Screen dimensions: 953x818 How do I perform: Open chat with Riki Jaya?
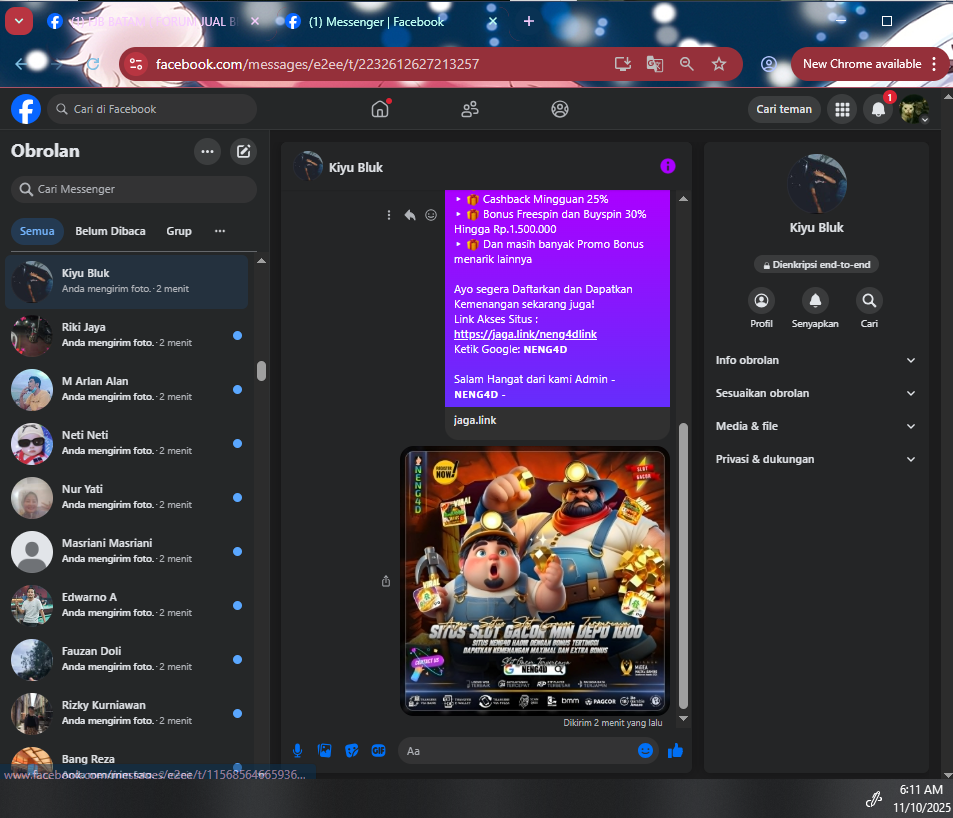[x=126, y=335]
